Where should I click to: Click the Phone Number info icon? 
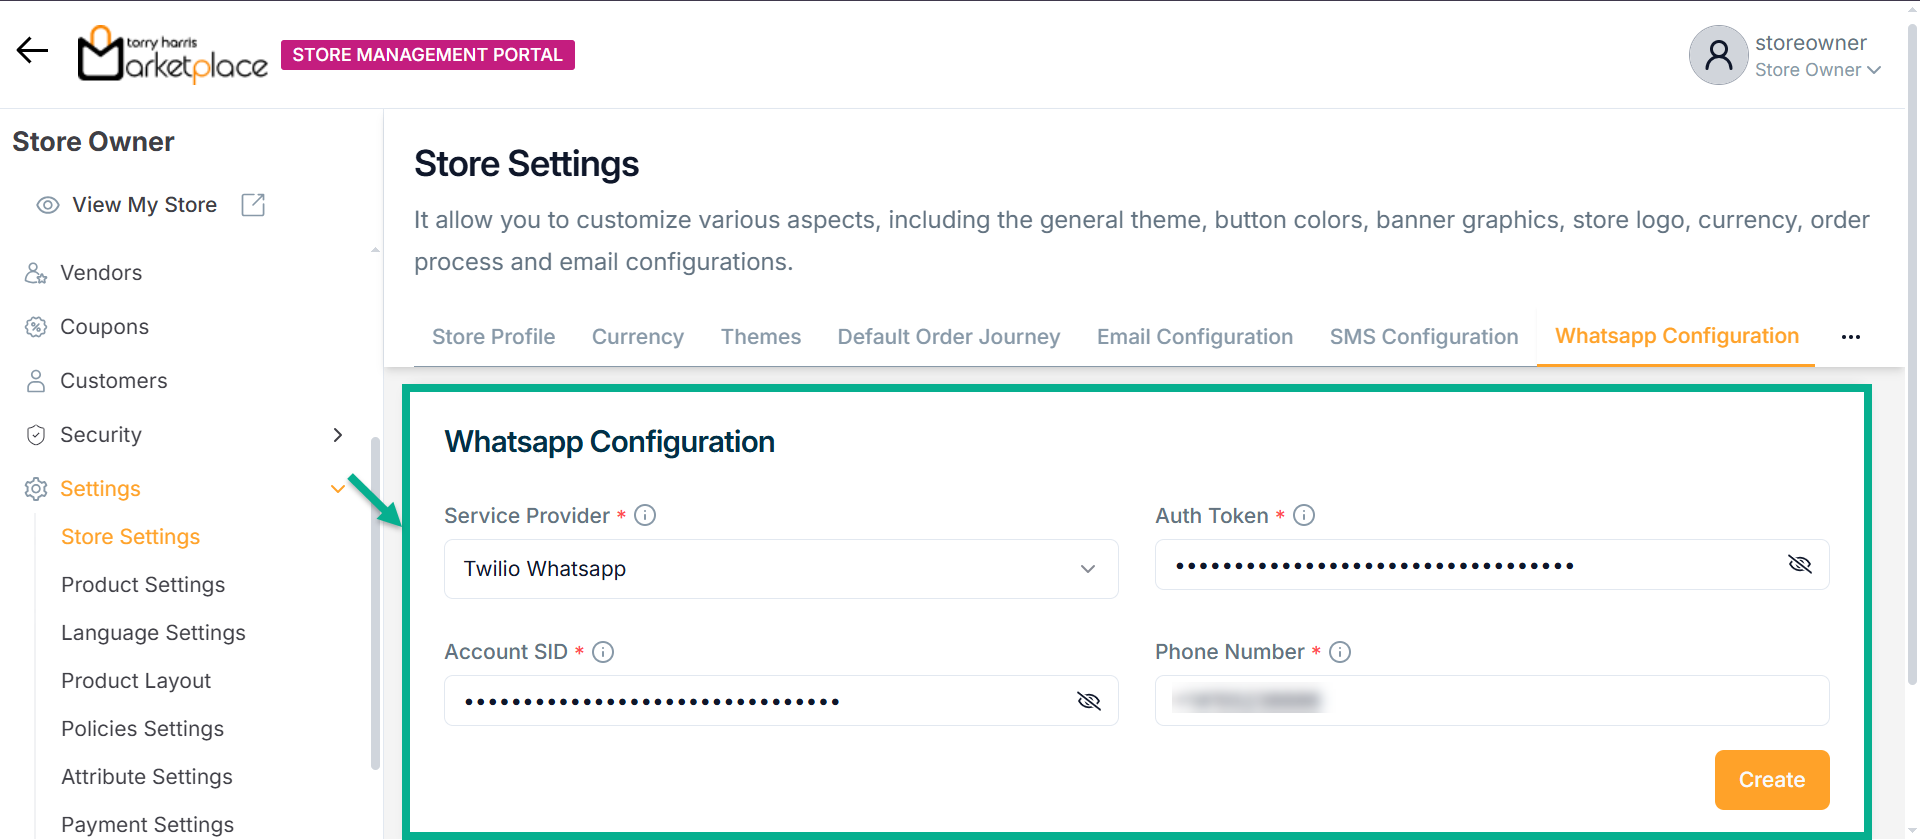click(x=1340, y=652)
